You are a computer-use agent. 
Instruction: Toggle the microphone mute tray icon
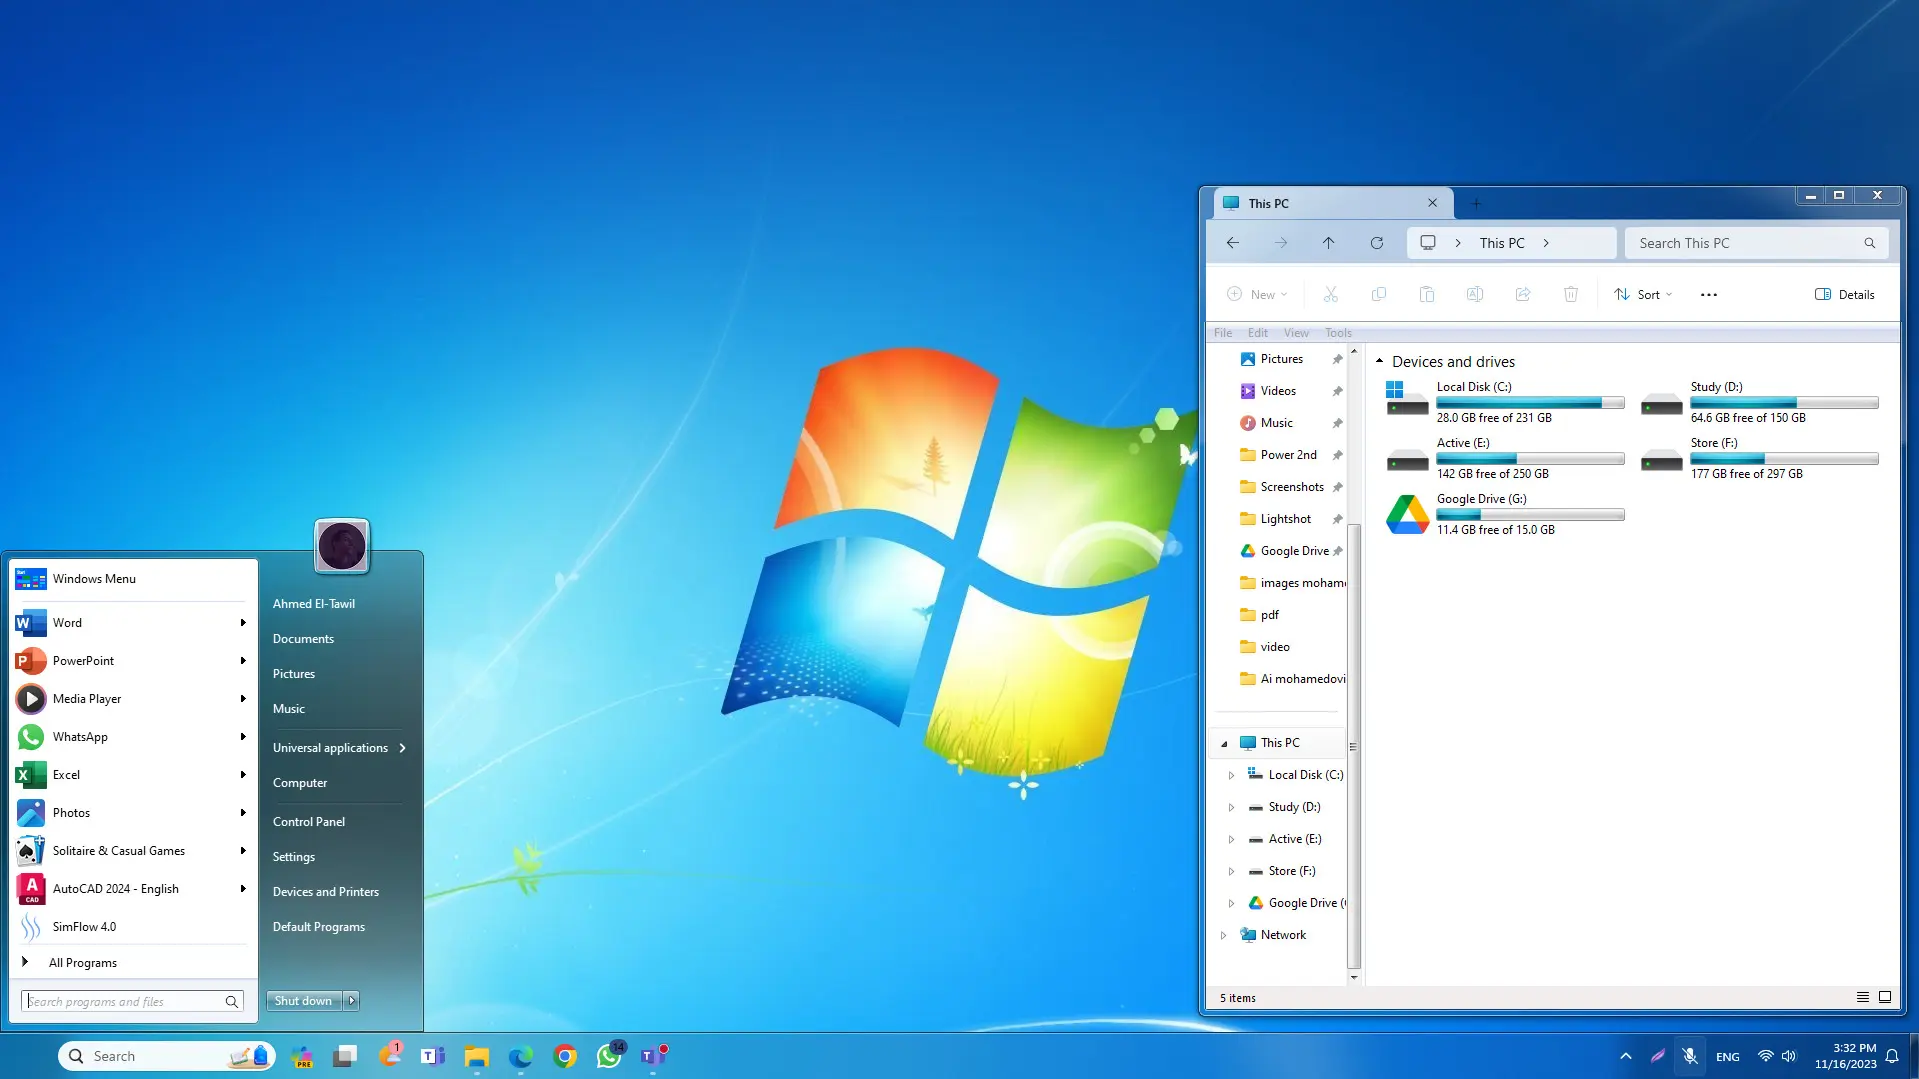coord(1689,1056)
